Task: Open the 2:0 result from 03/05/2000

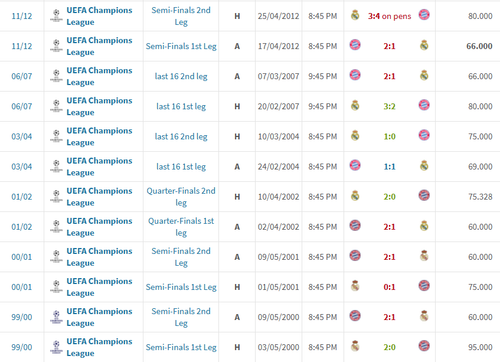Action: 389,347
